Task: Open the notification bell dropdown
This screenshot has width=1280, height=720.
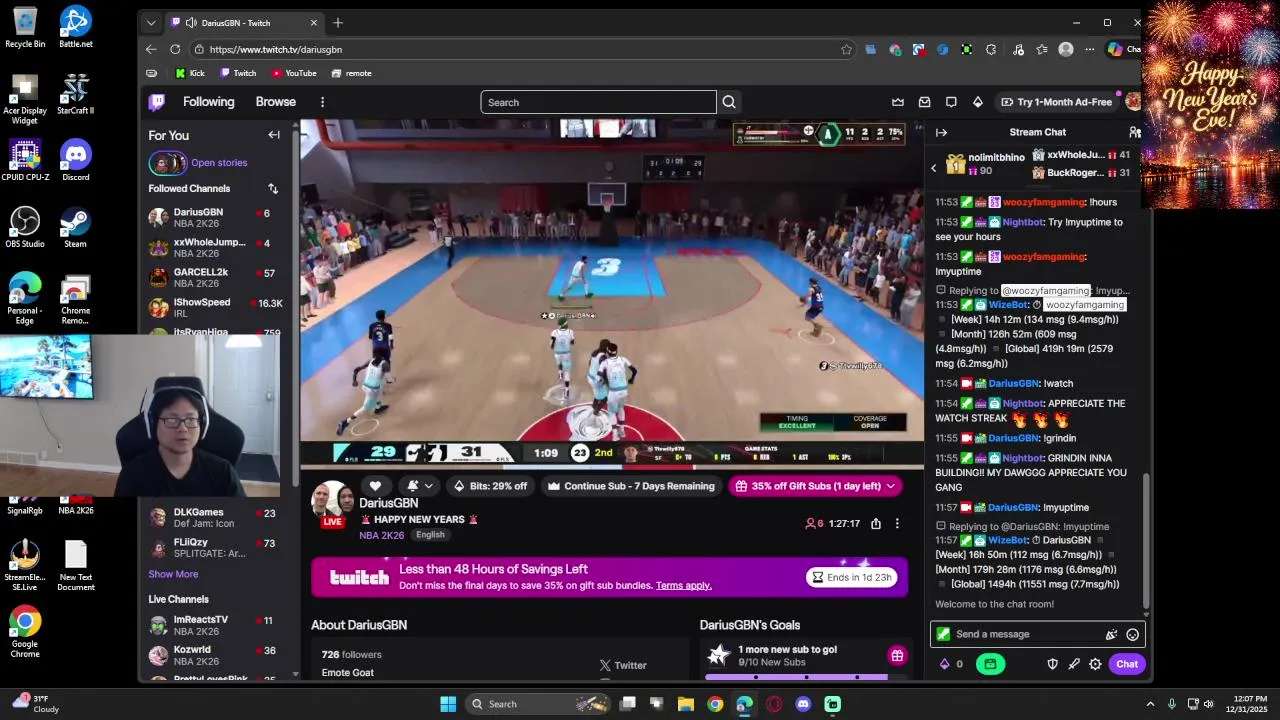Action: click(420, 486)
